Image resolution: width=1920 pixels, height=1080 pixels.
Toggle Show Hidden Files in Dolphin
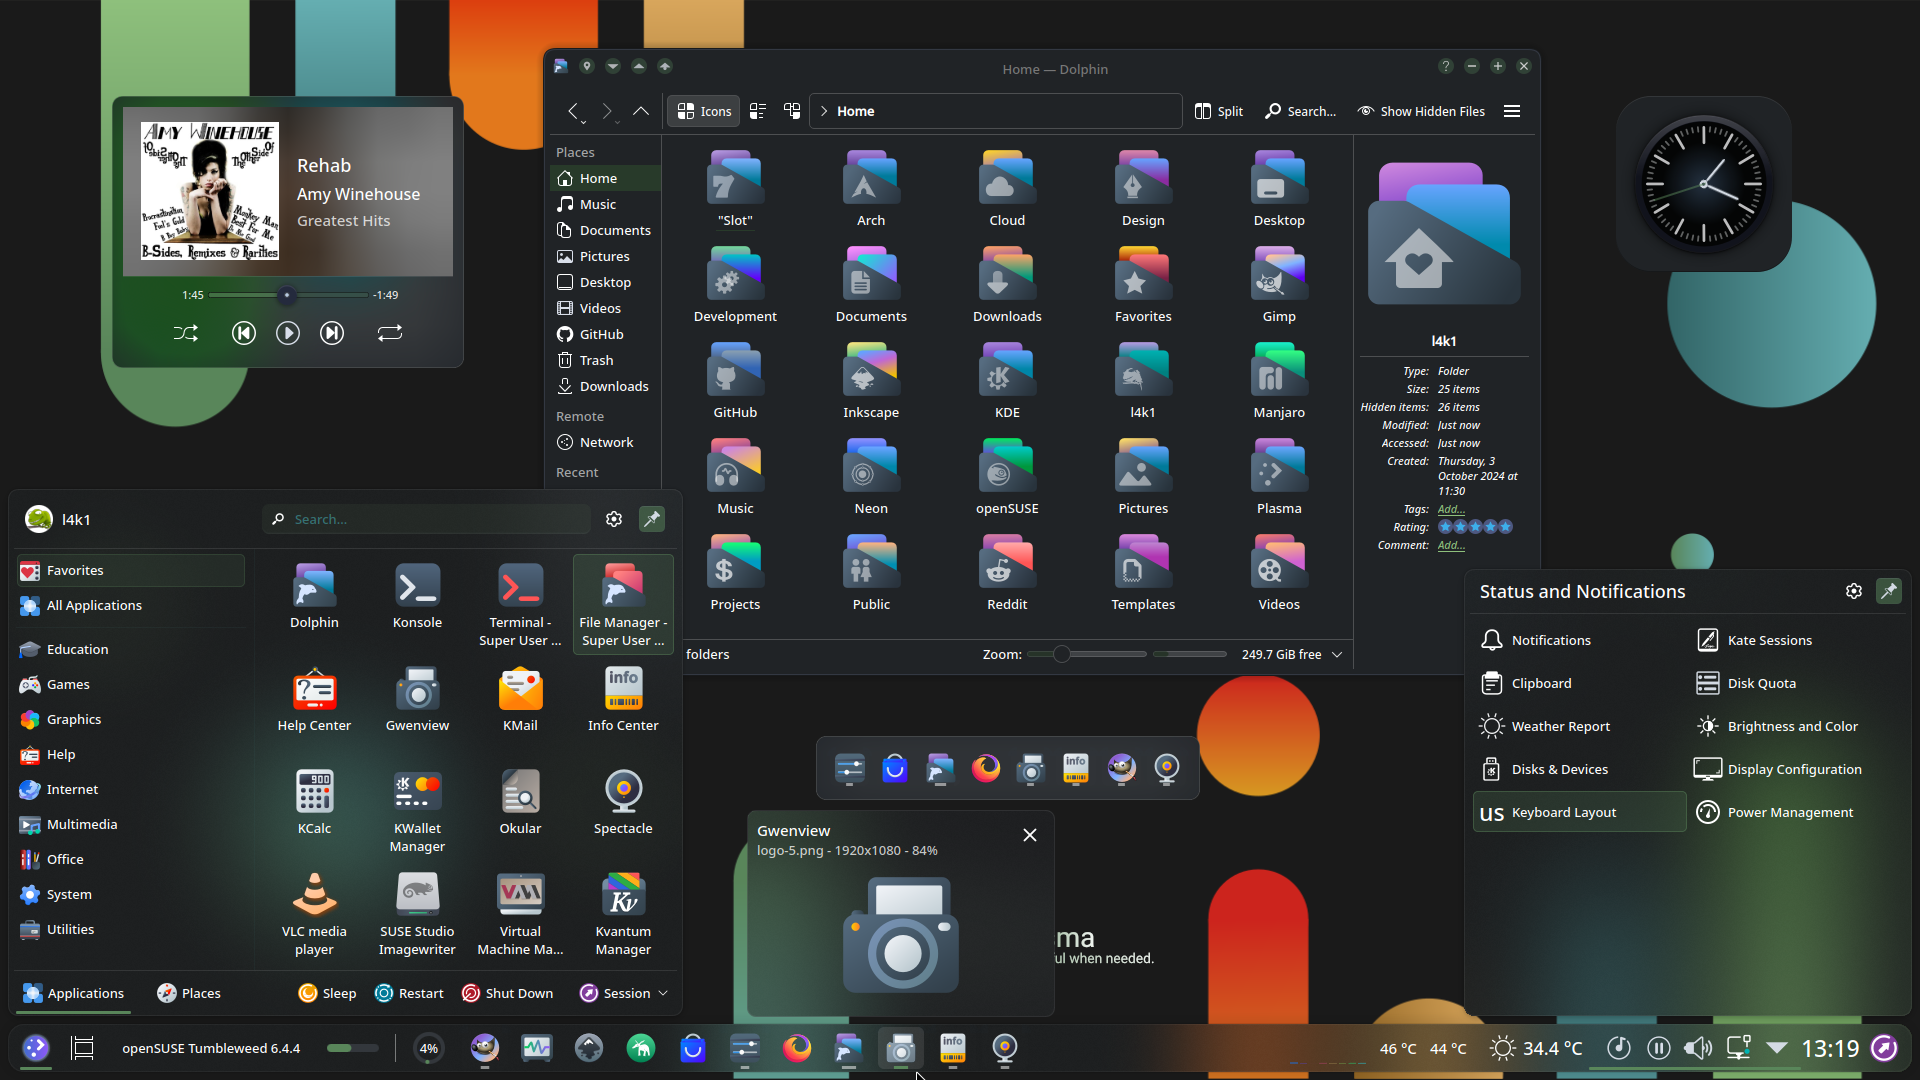click(x=1421, y=111)
